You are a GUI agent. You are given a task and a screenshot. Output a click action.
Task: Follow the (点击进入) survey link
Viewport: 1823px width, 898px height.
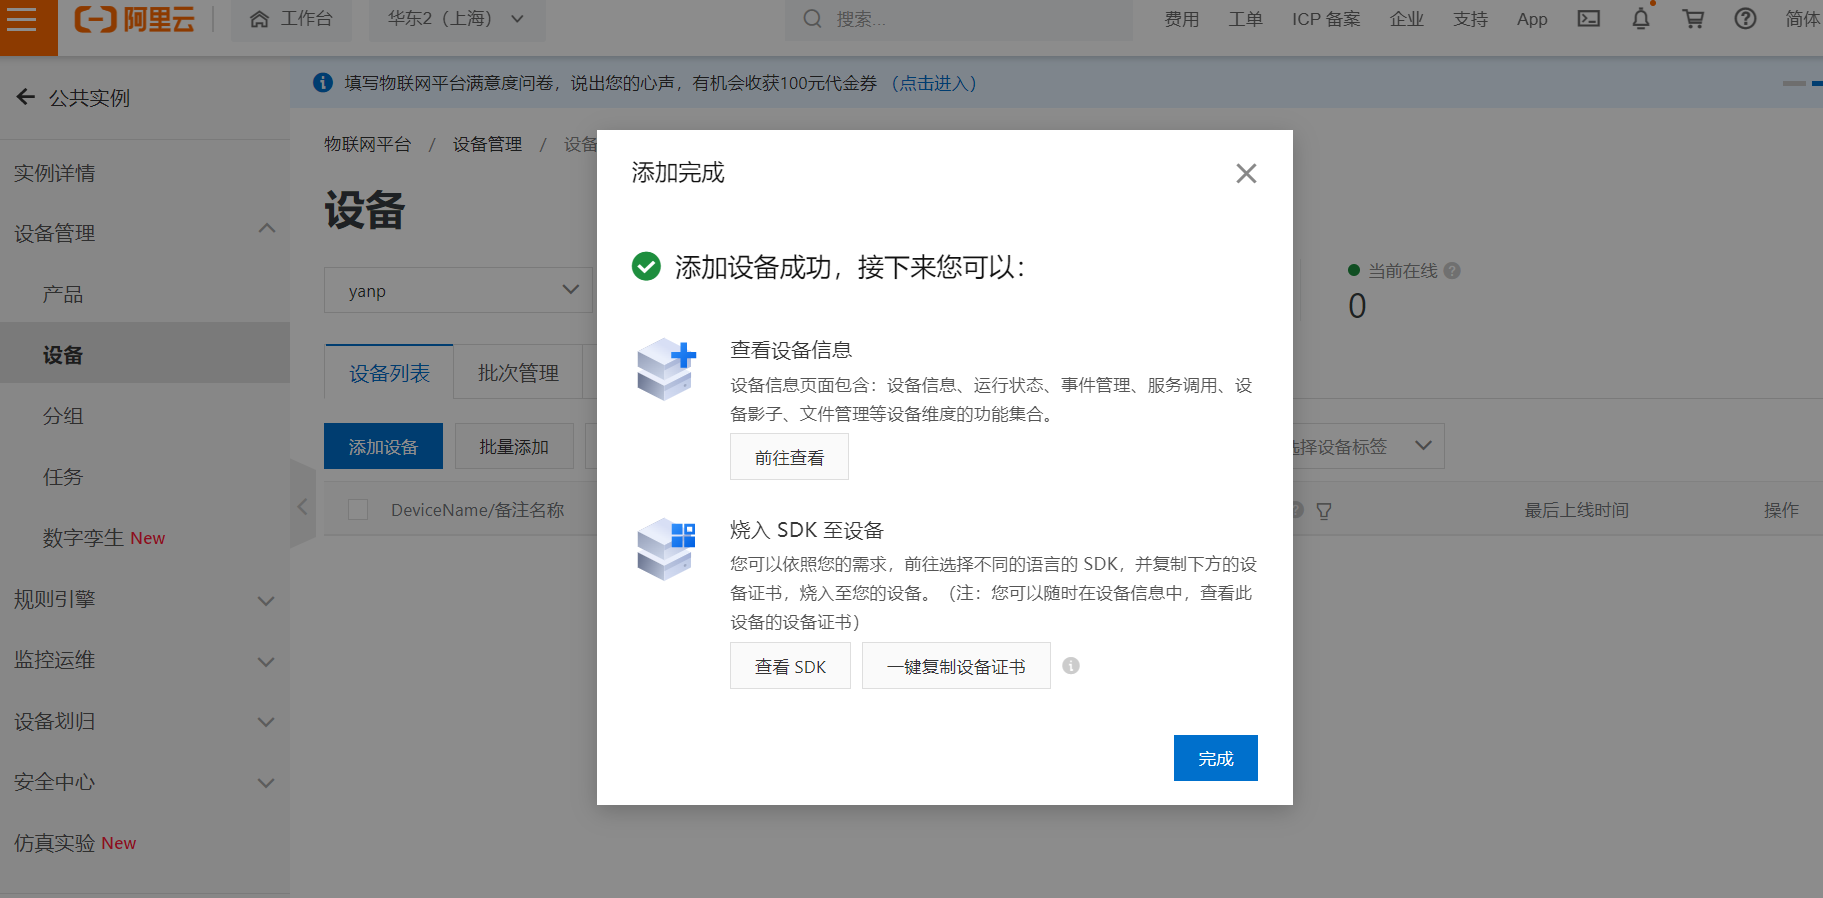pyautogui.click(x=933, y=83)
